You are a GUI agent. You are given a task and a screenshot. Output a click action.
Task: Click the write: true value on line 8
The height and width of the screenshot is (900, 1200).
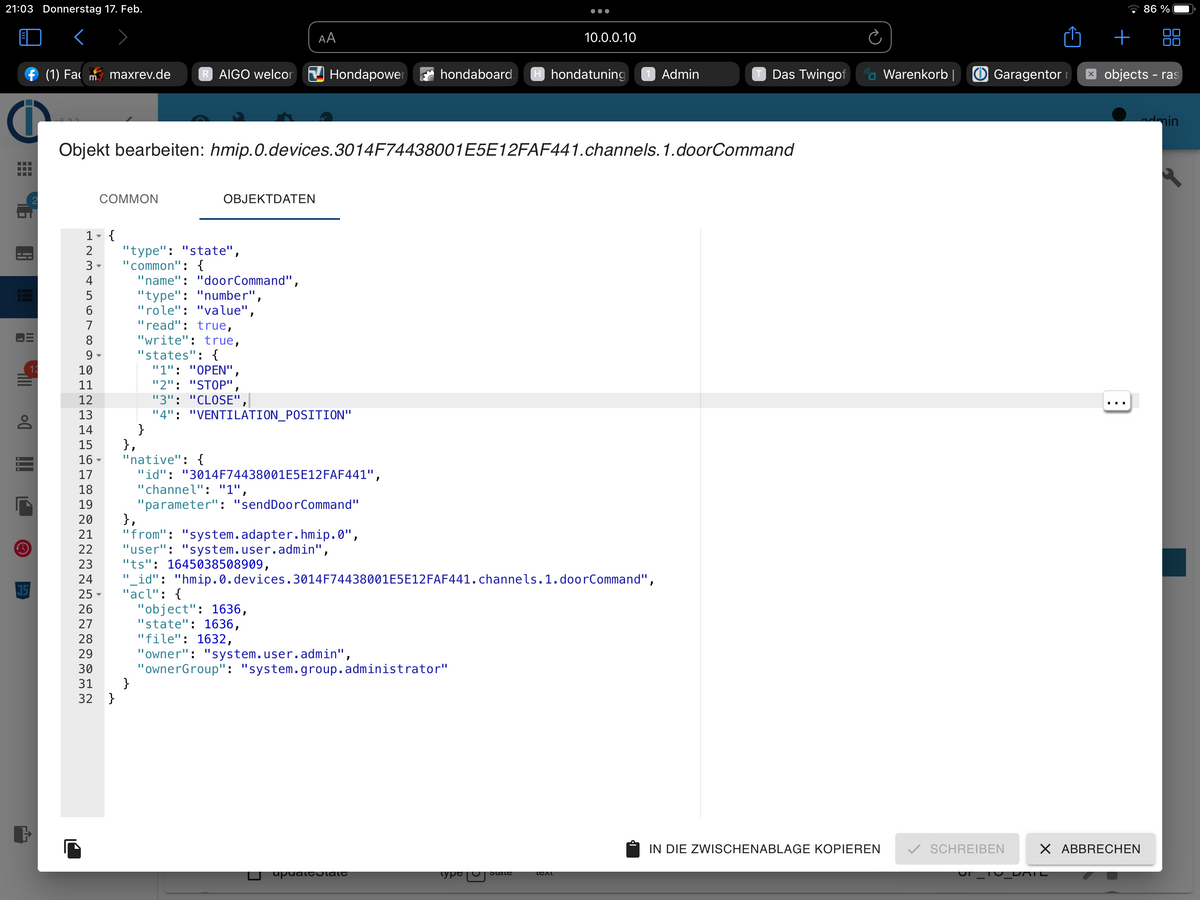click(x=218, y=341)
